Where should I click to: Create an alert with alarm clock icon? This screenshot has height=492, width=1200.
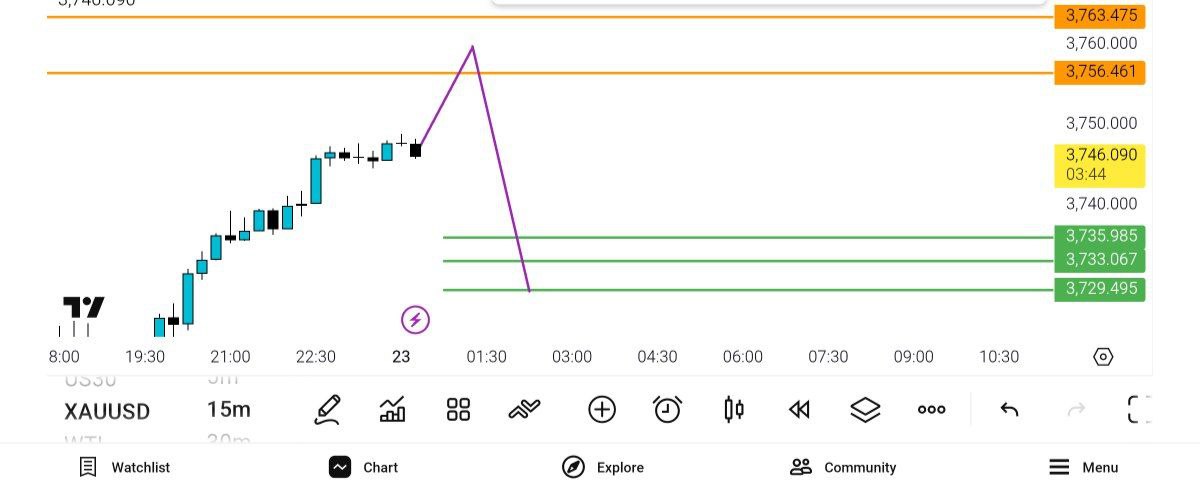pyautogui.click(x=667, y=409)
